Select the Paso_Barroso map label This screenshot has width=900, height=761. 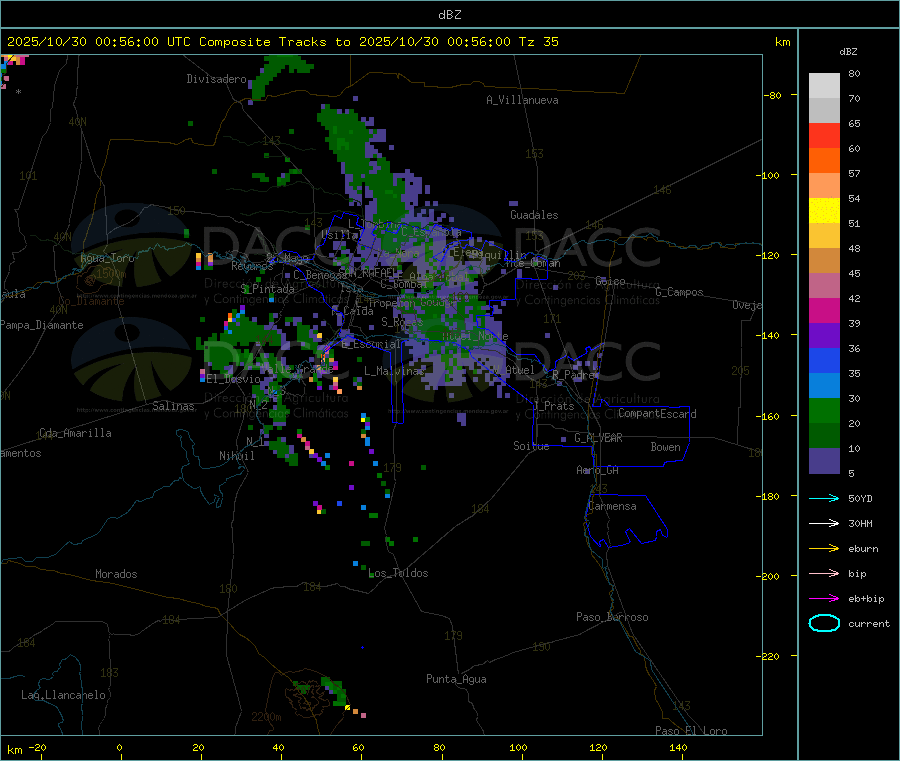[612, 617]
